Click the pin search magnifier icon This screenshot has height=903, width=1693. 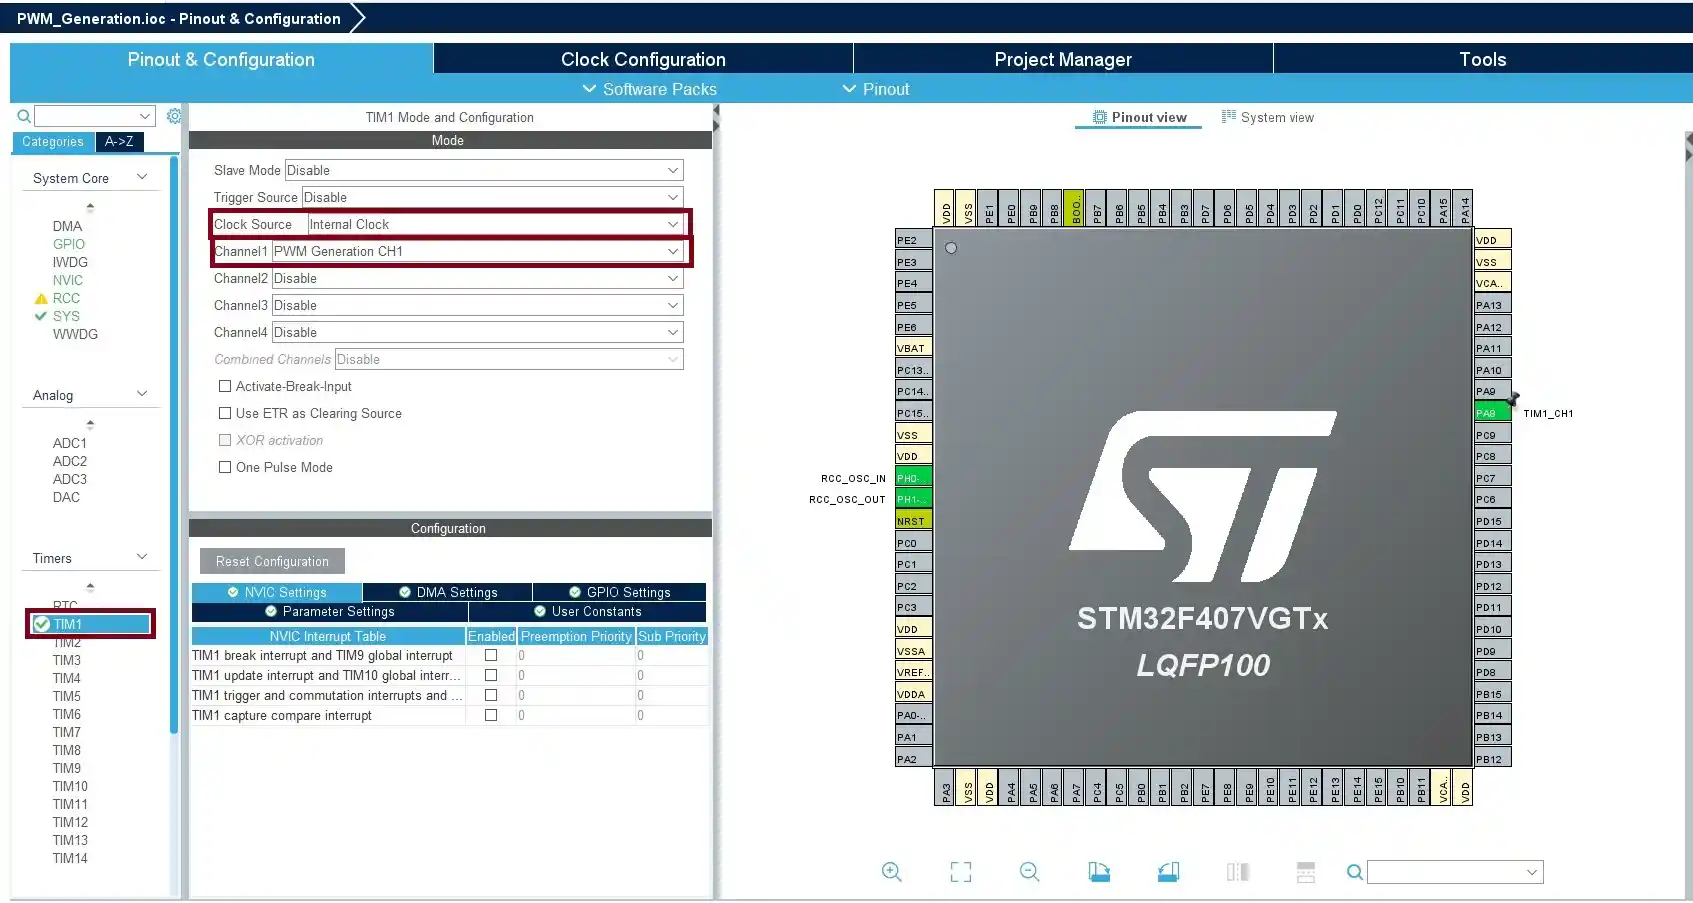coord(1355,872)
